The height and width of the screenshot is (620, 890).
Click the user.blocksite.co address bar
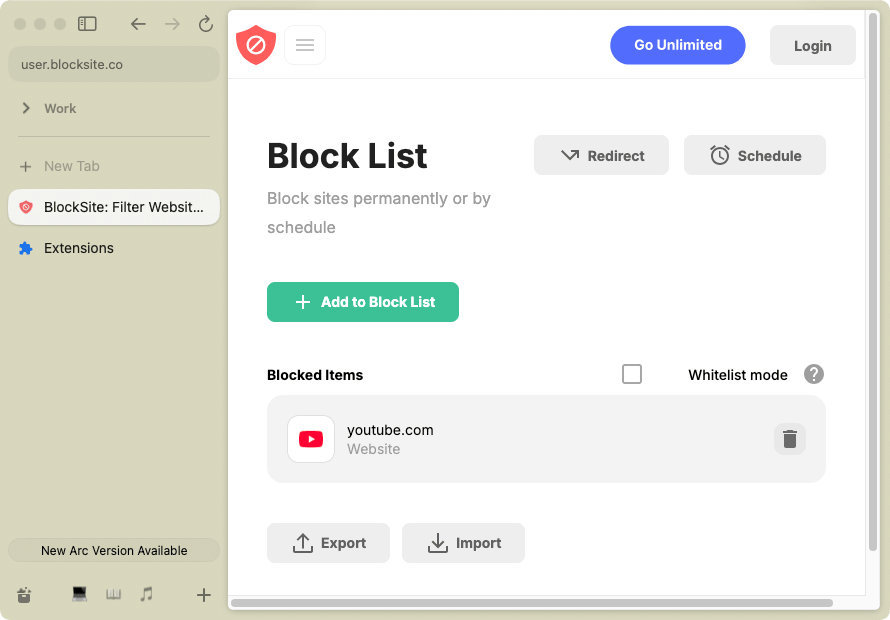114,64
